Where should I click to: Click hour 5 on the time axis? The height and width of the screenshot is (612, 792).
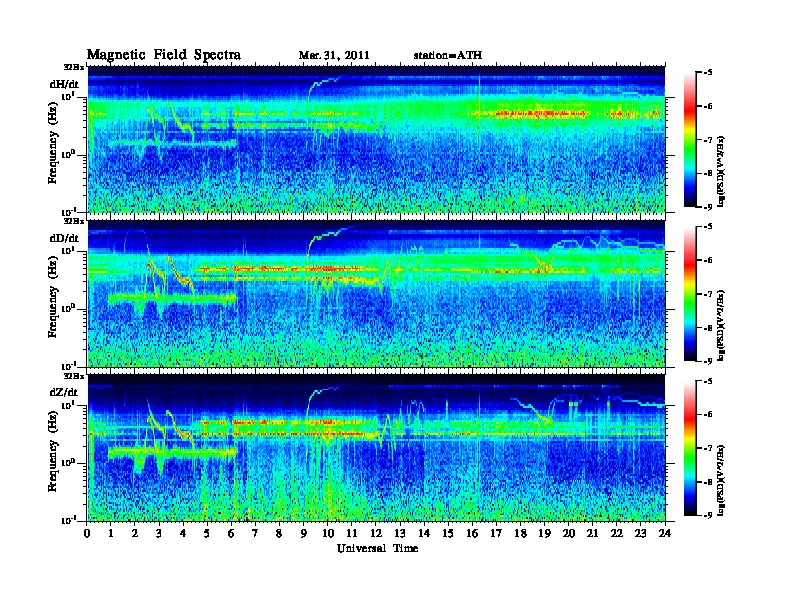point(208,533)
